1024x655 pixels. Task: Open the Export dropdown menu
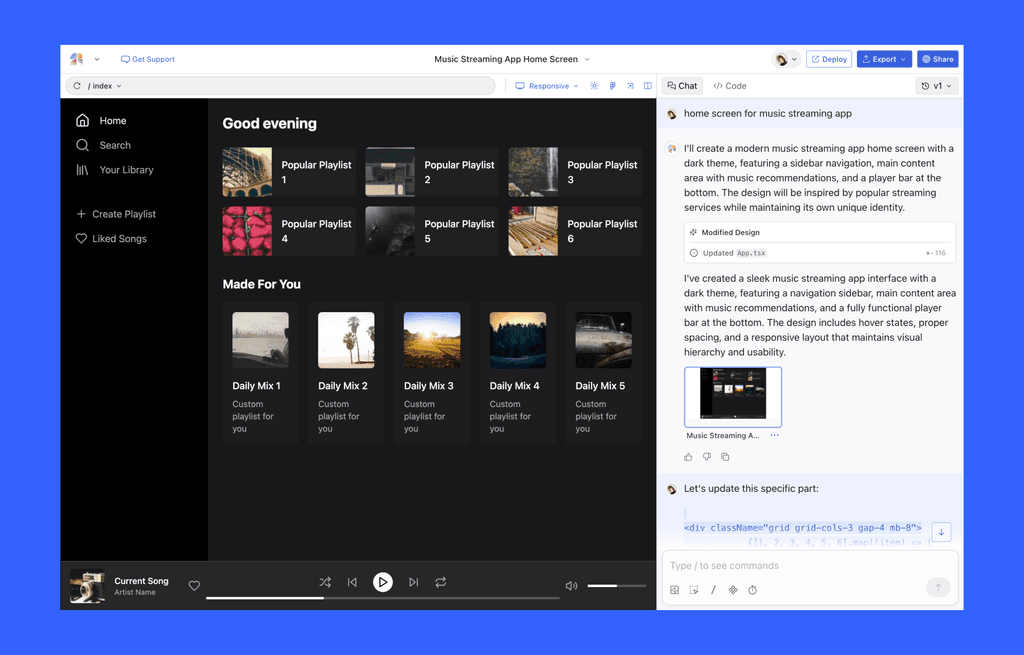tap(884, 59)
